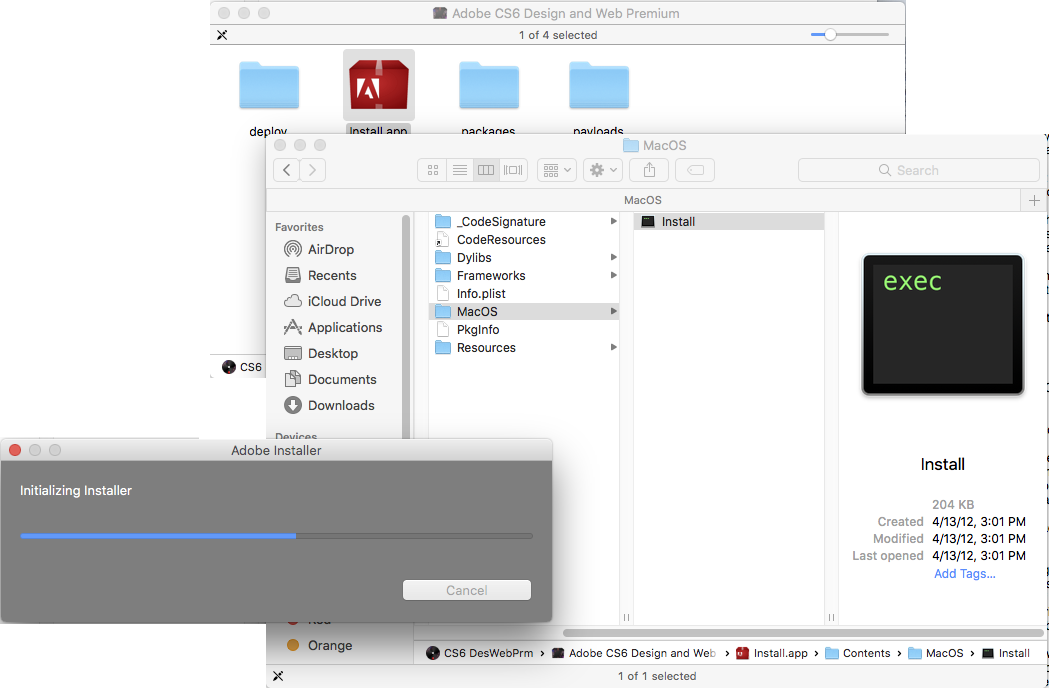
Task: Click Adobe CS6 Design and Web in path bar
Action: point(634,653)
